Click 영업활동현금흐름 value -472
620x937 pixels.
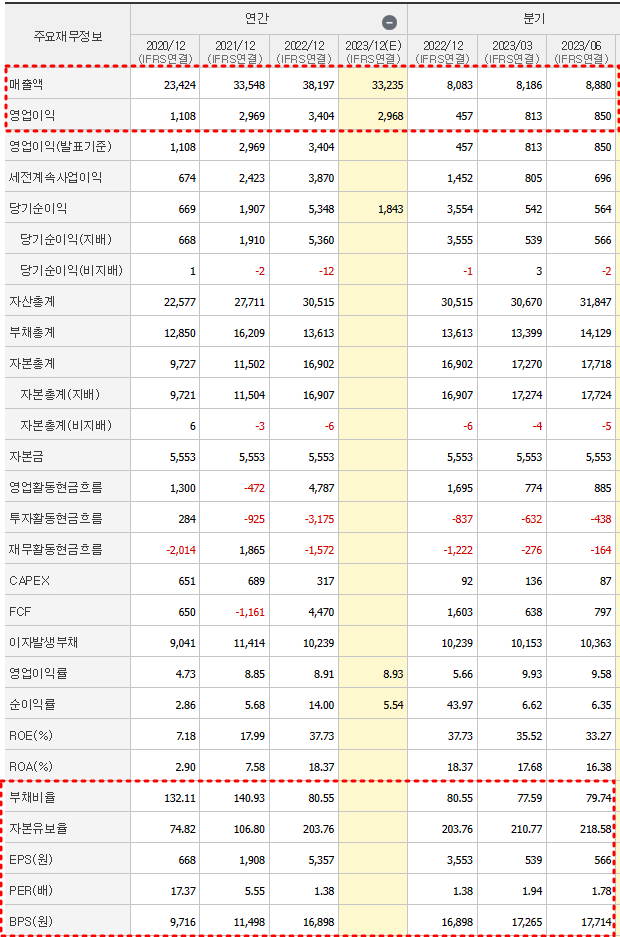[254, 488]
